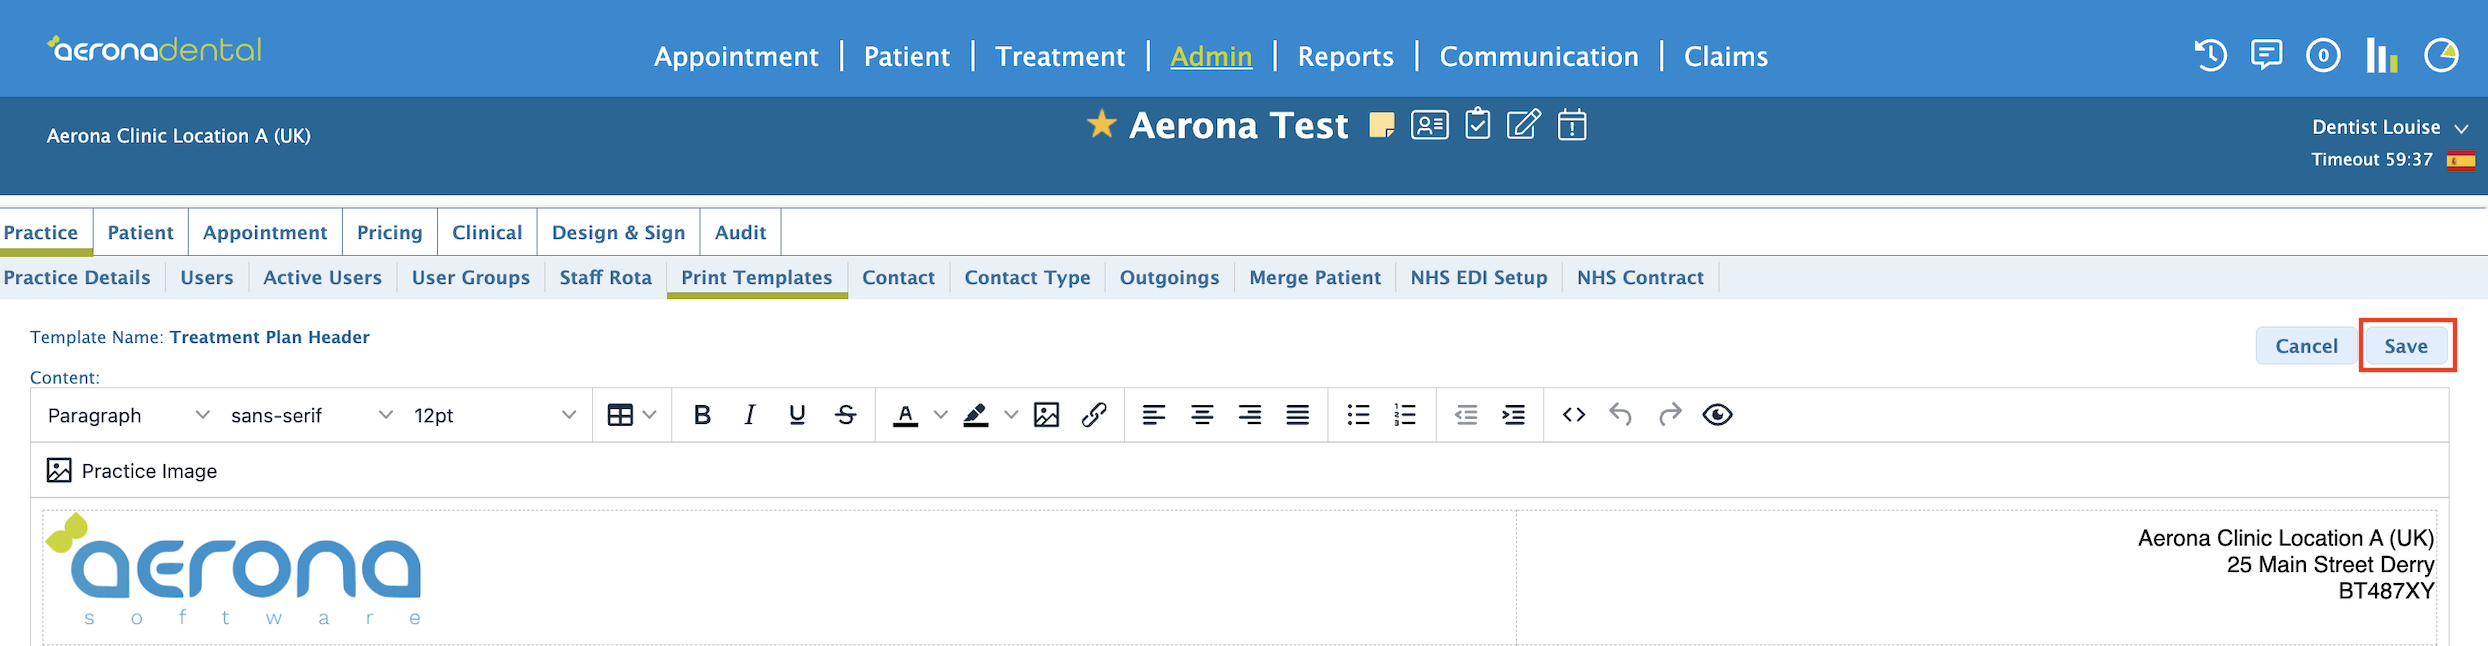
Task: Toggle strikethrough formatting
Action: [x=845, y=415]
